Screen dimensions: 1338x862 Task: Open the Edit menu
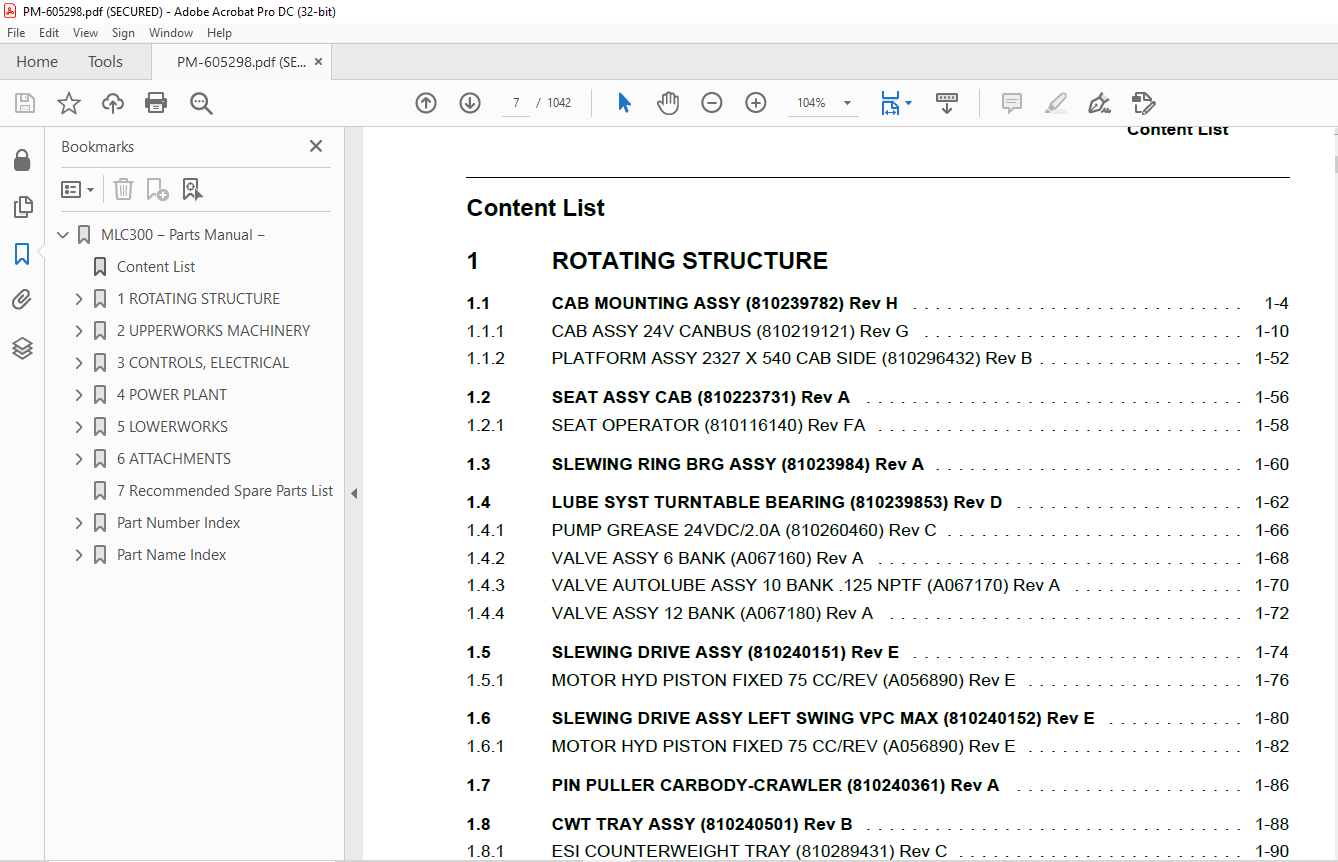pos(49,33)
